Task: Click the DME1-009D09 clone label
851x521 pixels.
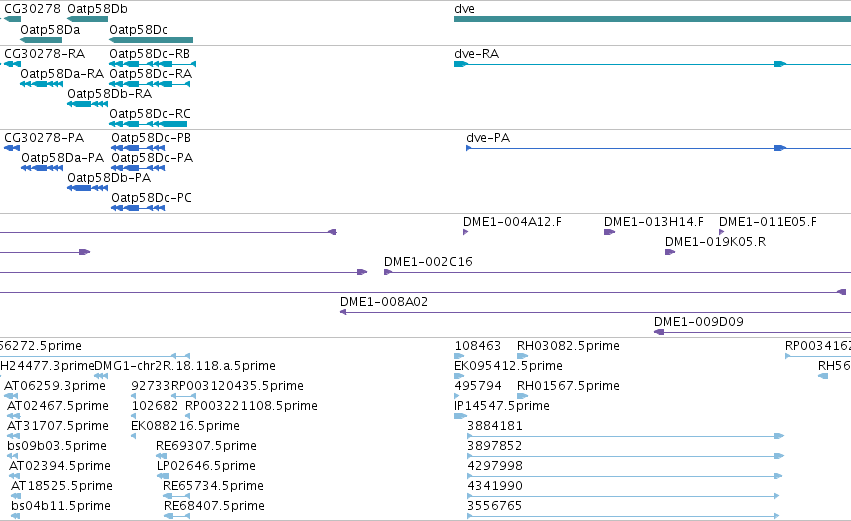Action: (x=698, y=322)
